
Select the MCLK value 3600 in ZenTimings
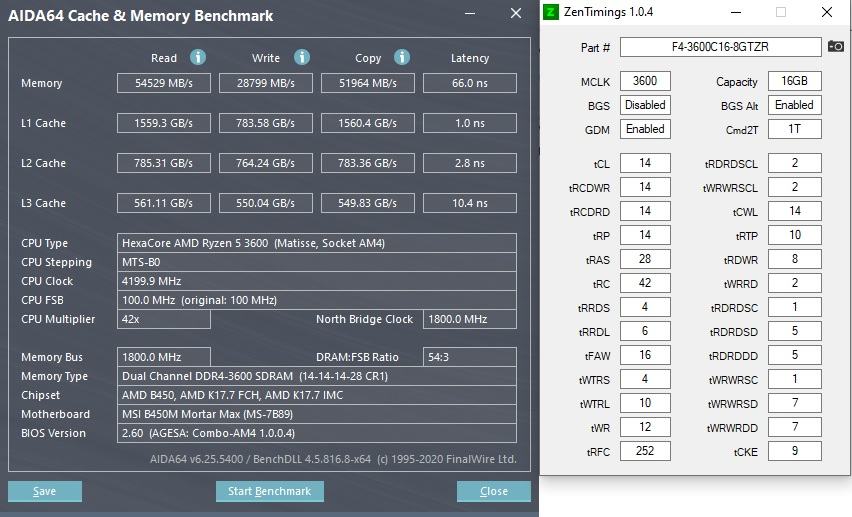(x=645, y=81)
